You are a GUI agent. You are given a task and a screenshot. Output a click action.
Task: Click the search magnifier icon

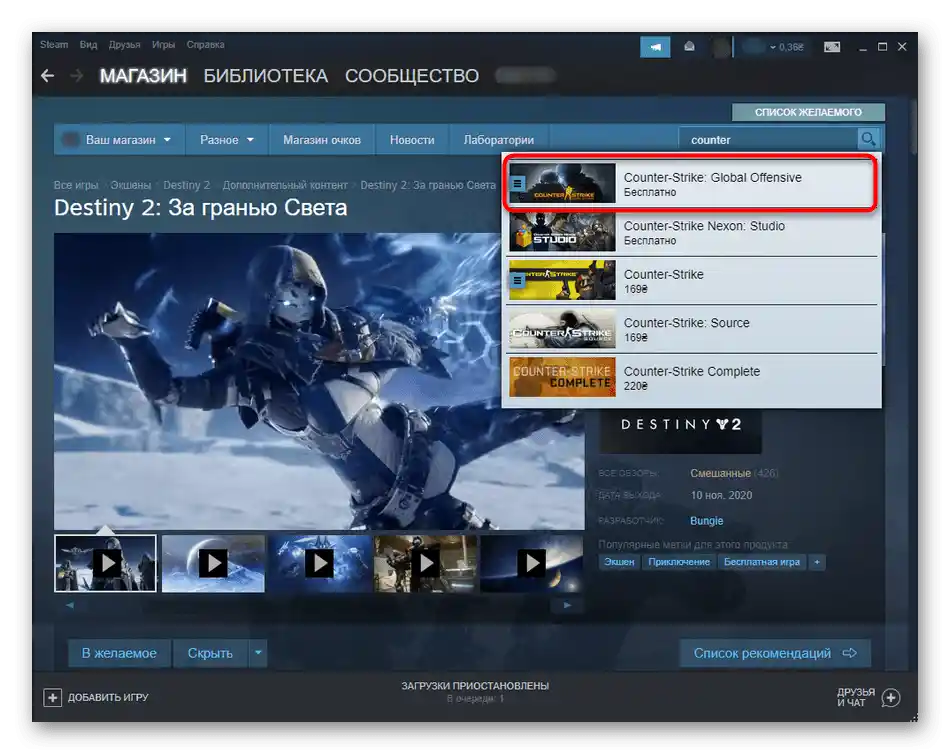tap(868, 139)
